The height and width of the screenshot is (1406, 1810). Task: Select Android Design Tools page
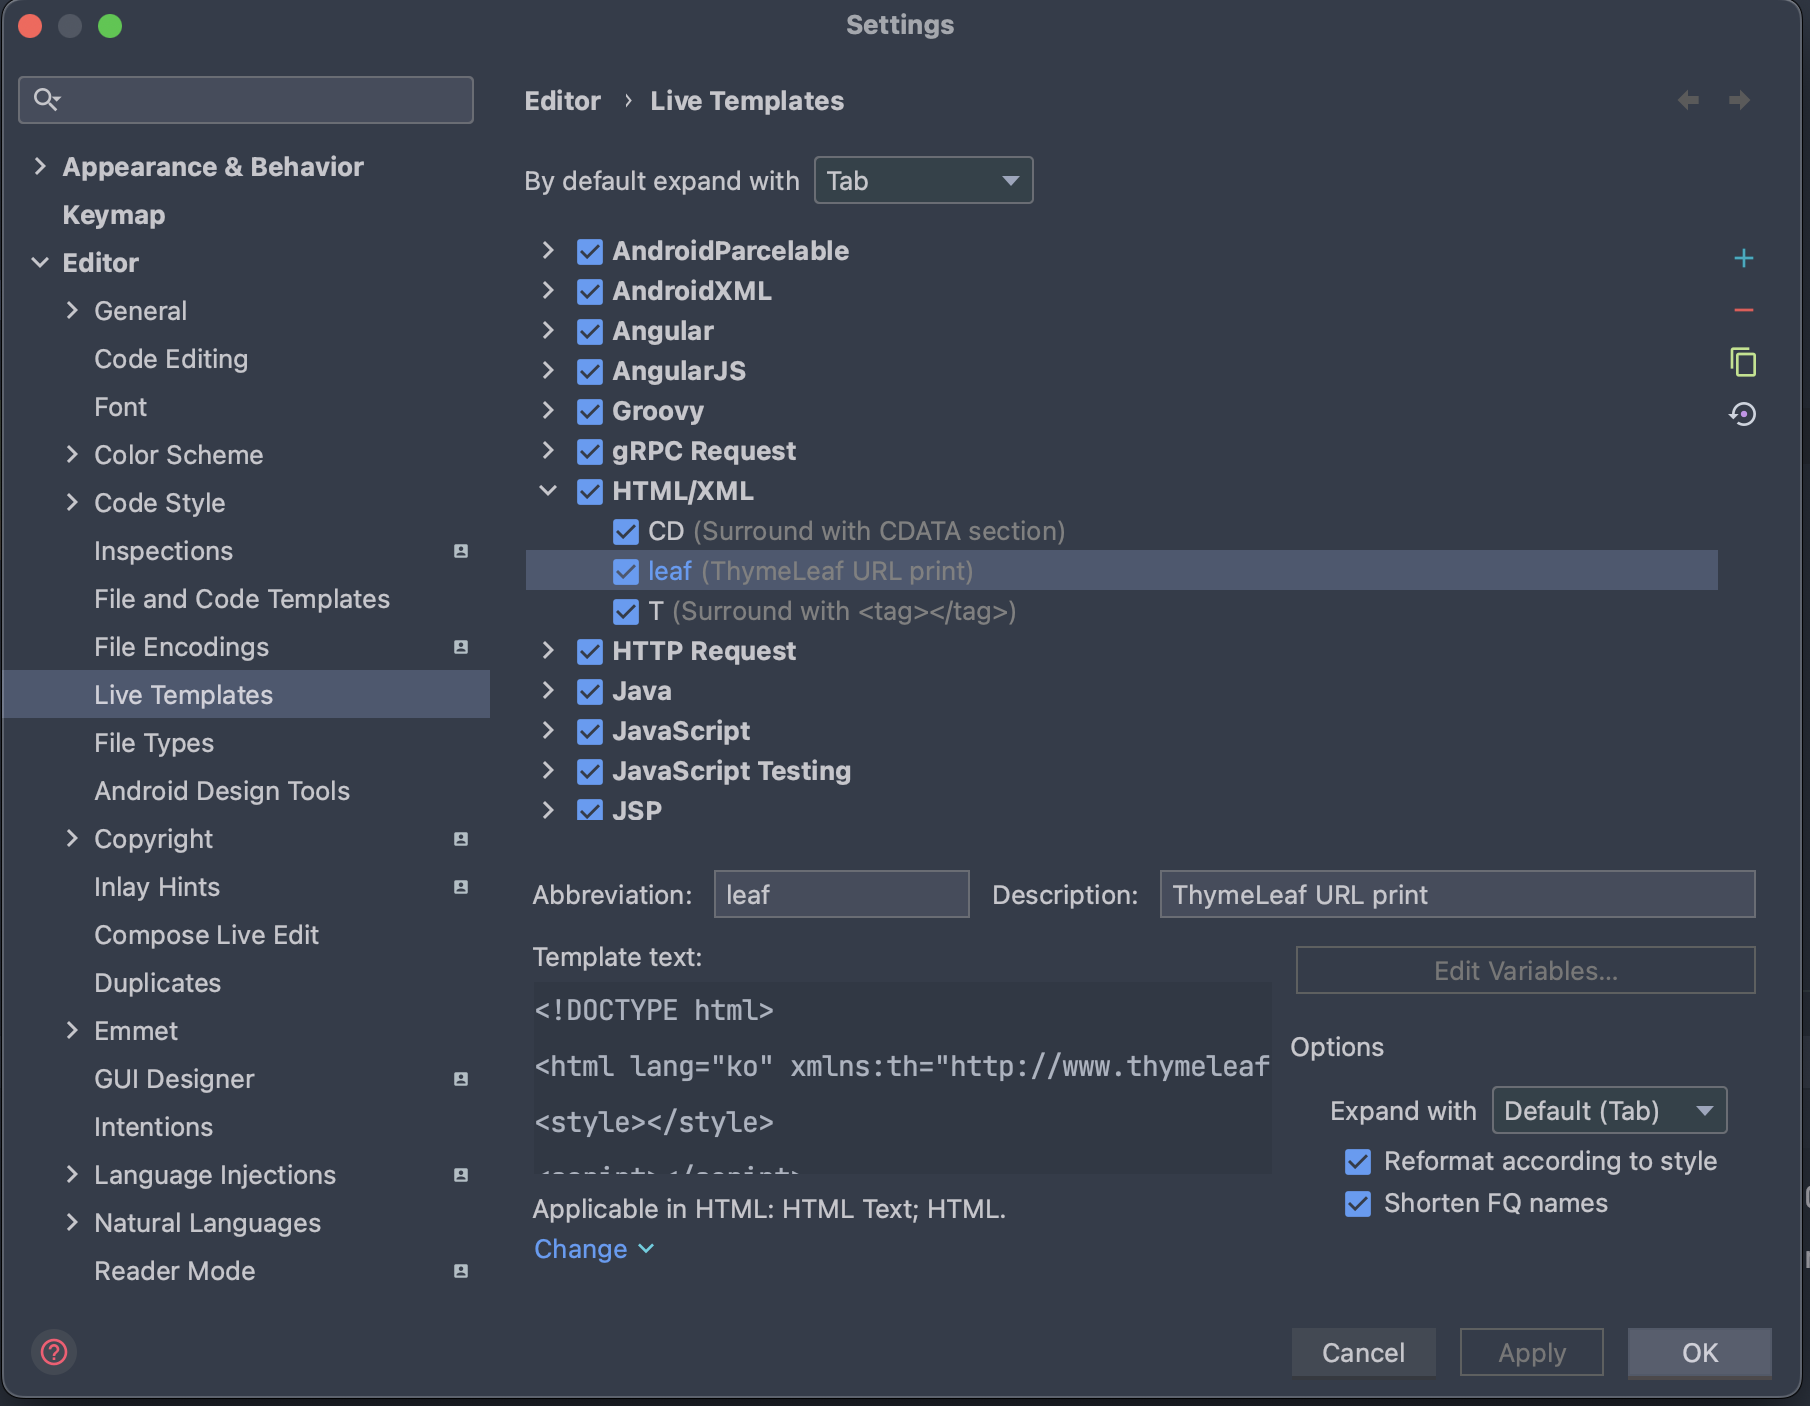coord(222,791)
